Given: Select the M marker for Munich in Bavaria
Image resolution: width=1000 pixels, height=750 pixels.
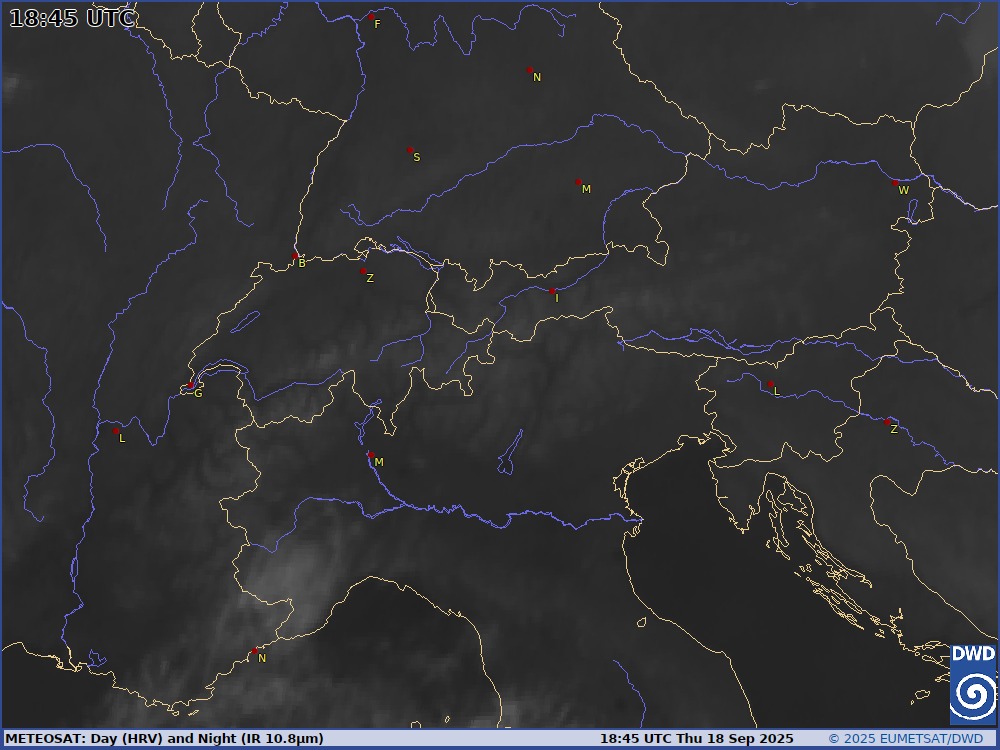Looking at the screenshot, I should coord(578,182).
